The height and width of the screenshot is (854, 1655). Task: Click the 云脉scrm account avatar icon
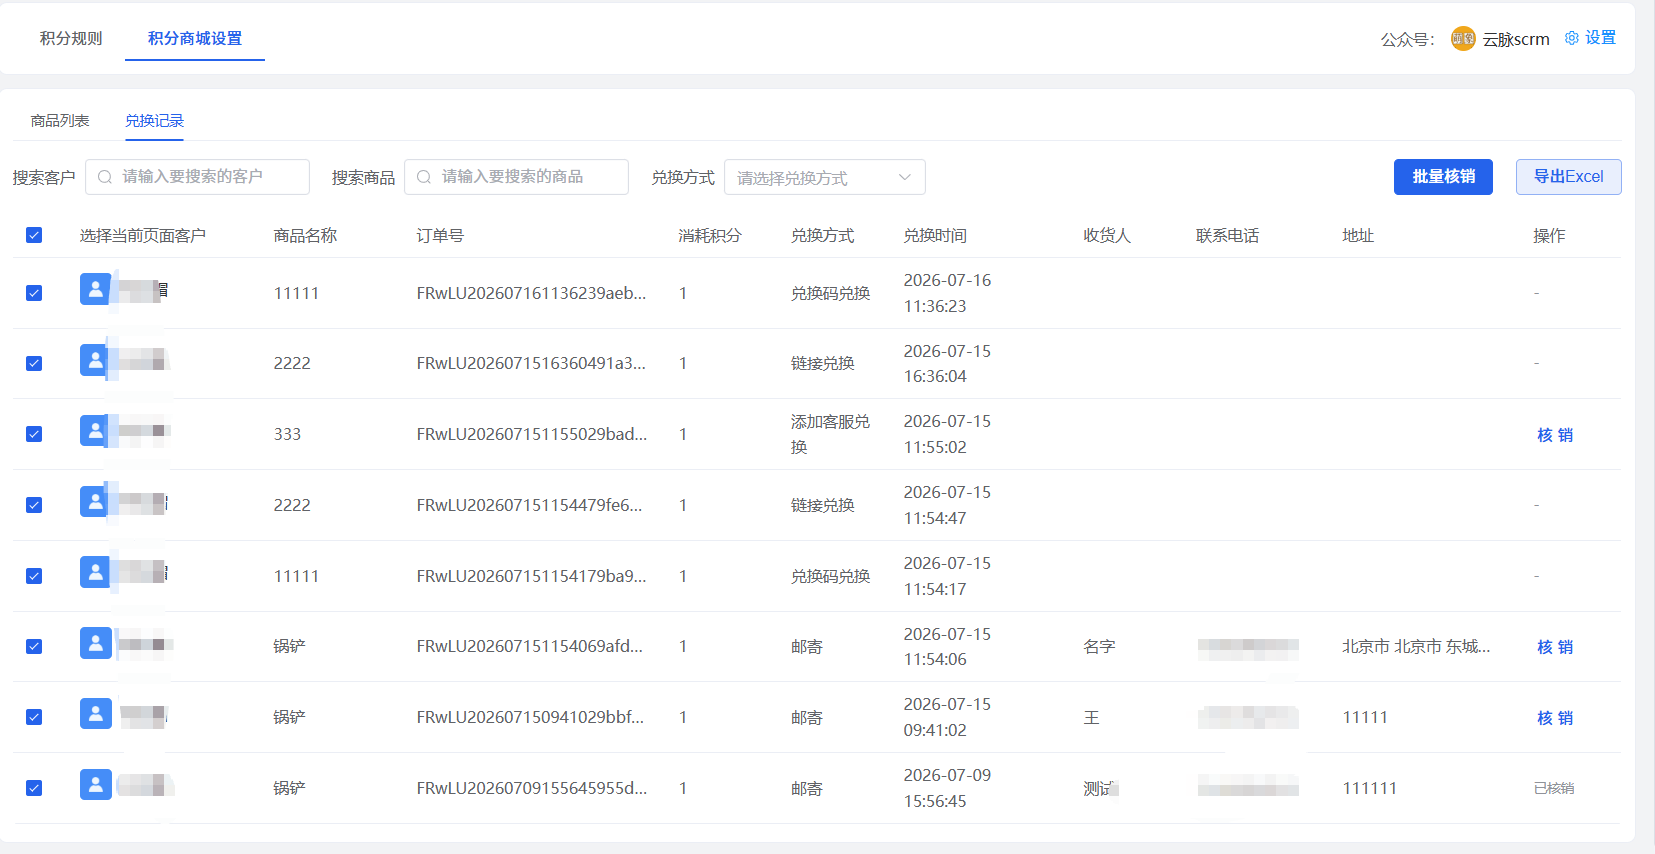pos(1463,38)
